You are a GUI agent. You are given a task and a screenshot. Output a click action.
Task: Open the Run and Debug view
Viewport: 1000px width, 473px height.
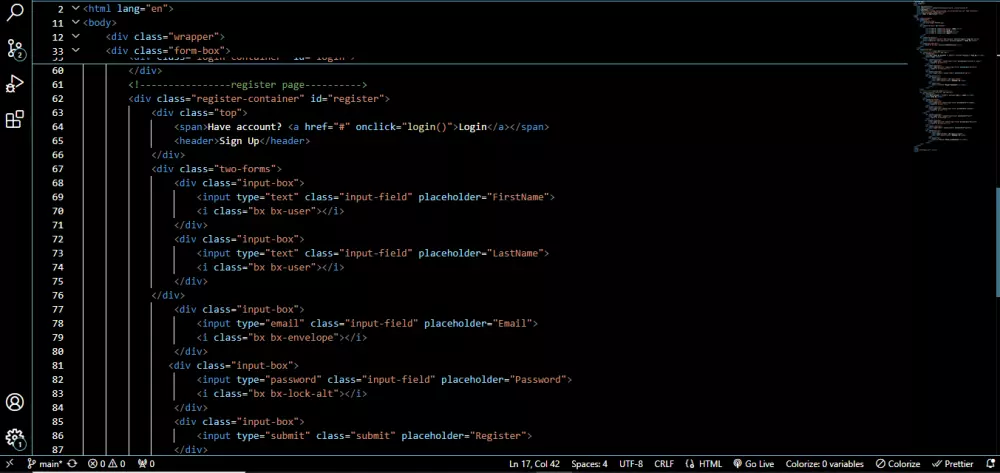[15, 84]
